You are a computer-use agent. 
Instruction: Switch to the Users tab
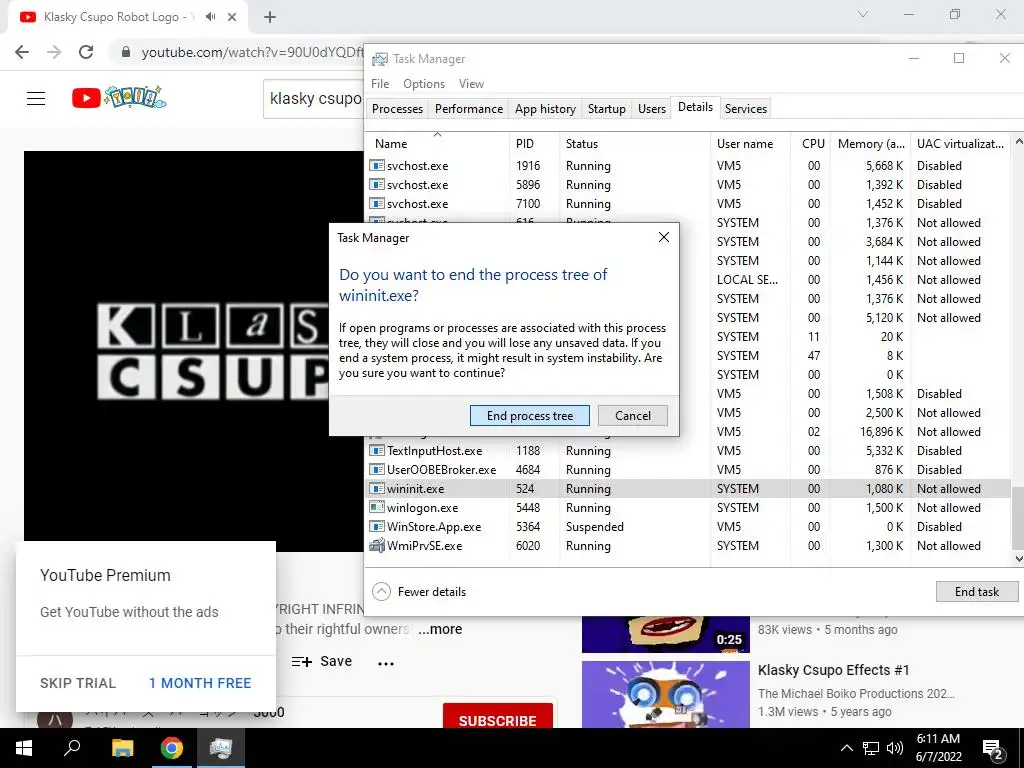652,108
